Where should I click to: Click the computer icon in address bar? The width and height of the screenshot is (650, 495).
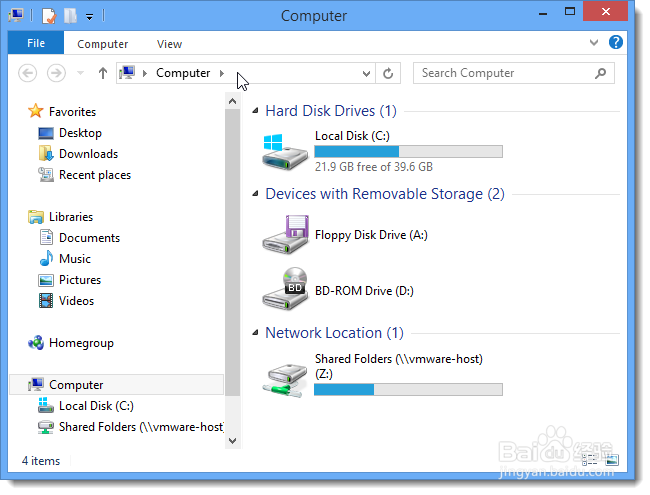point(127,73)
